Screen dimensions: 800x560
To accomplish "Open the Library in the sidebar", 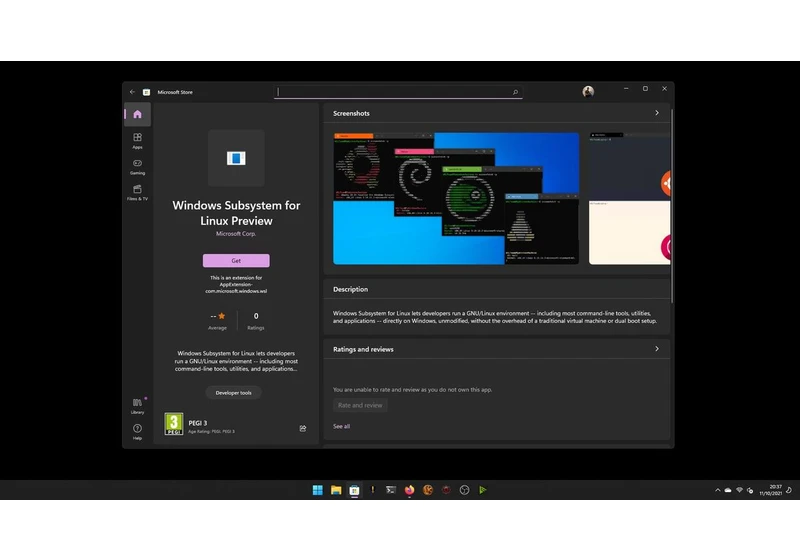I will click(x=137, y=406).
